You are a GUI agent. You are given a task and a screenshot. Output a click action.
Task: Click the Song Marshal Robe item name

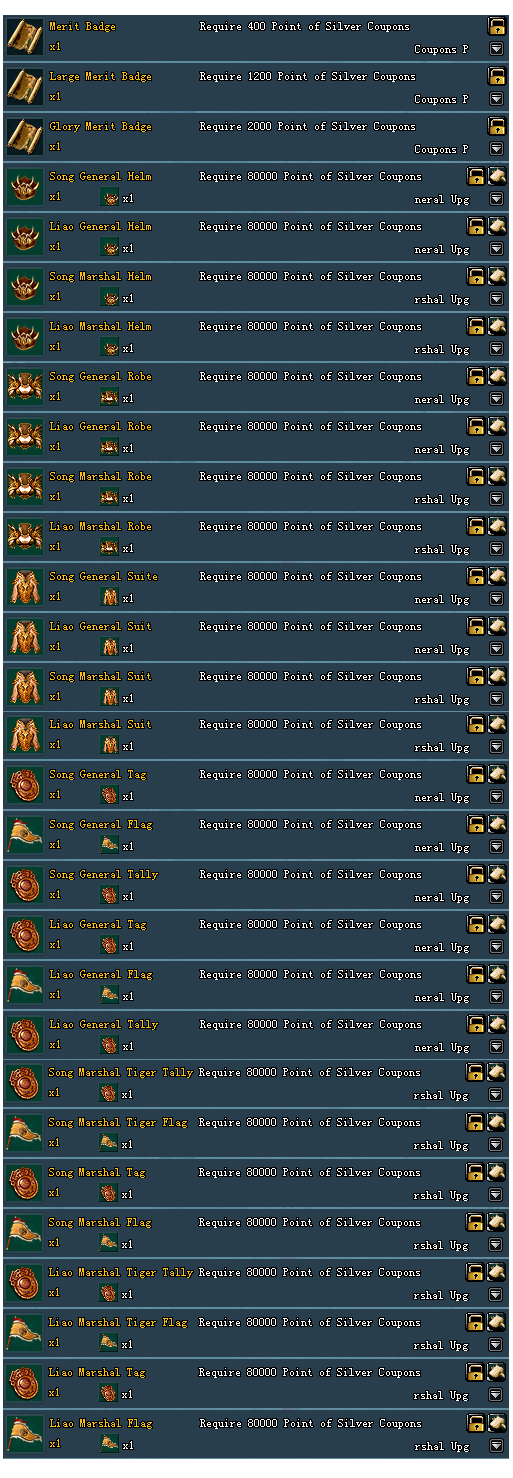pyautogui.click(x=101, y=476)
